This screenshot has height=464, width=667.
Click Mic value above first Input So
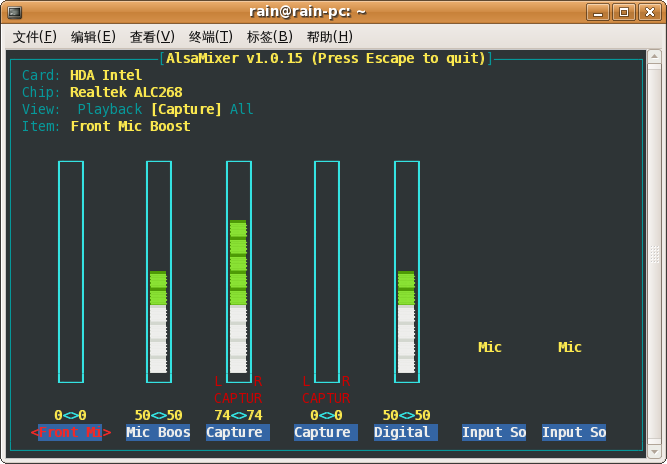[490, 347]
